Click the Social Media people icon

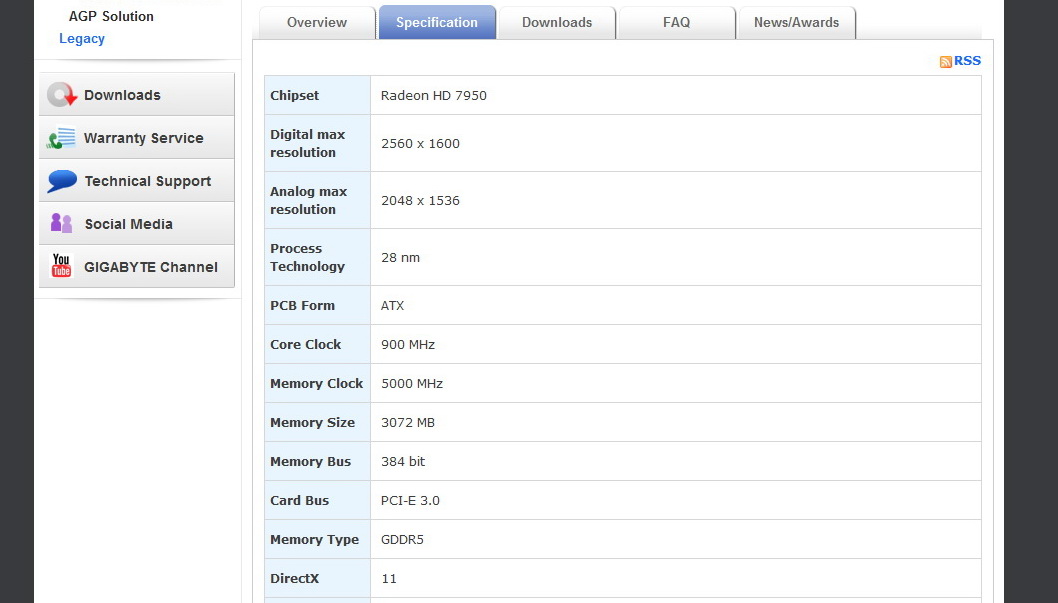61,223
